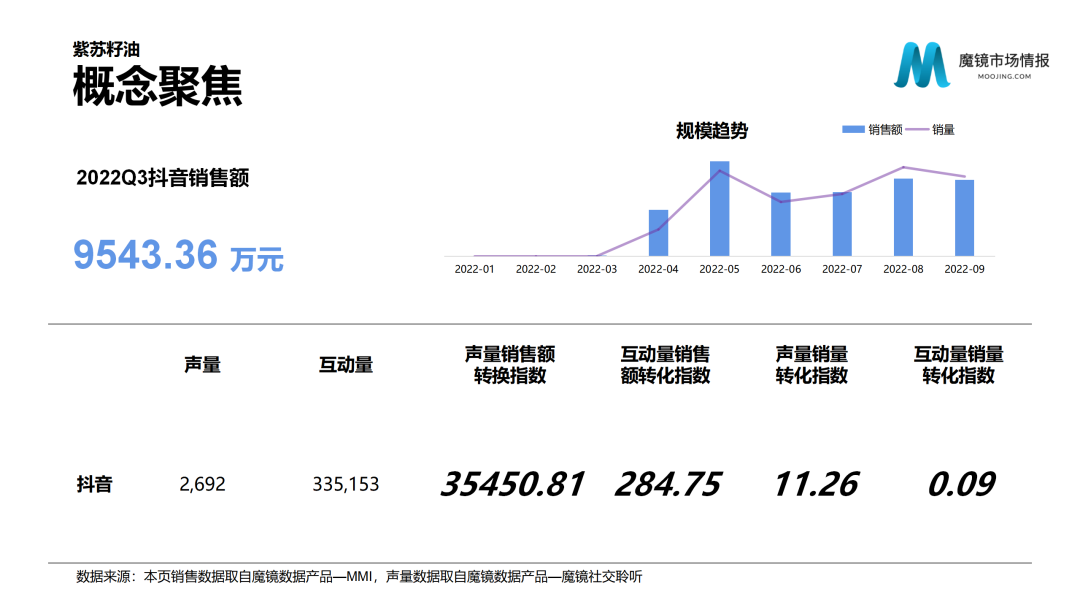Select the 2022-07 sales bar
Viewport: 1080px width, 608px height.
(842, 224)
